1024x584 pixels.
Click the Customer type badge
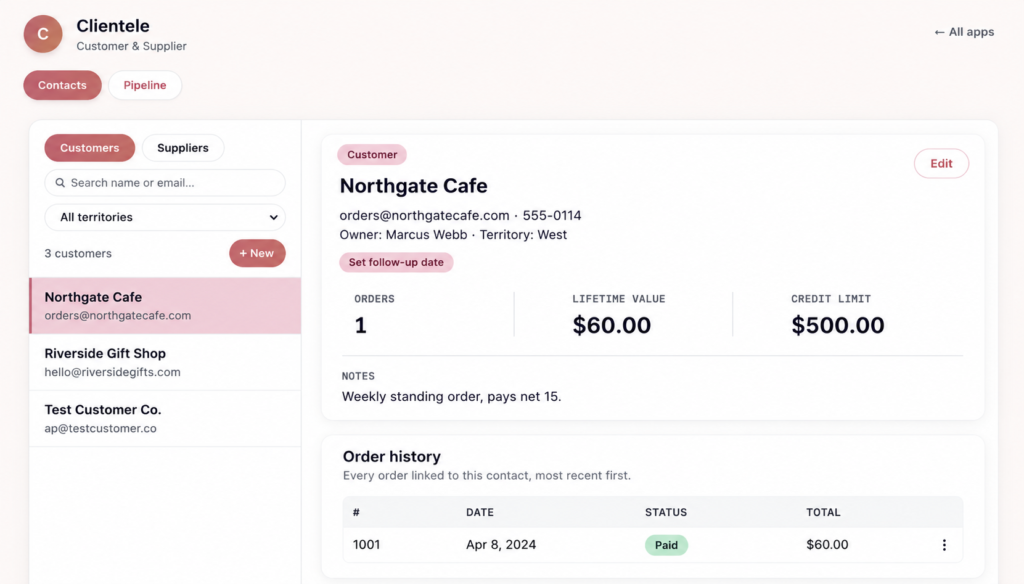pos(372,155)
